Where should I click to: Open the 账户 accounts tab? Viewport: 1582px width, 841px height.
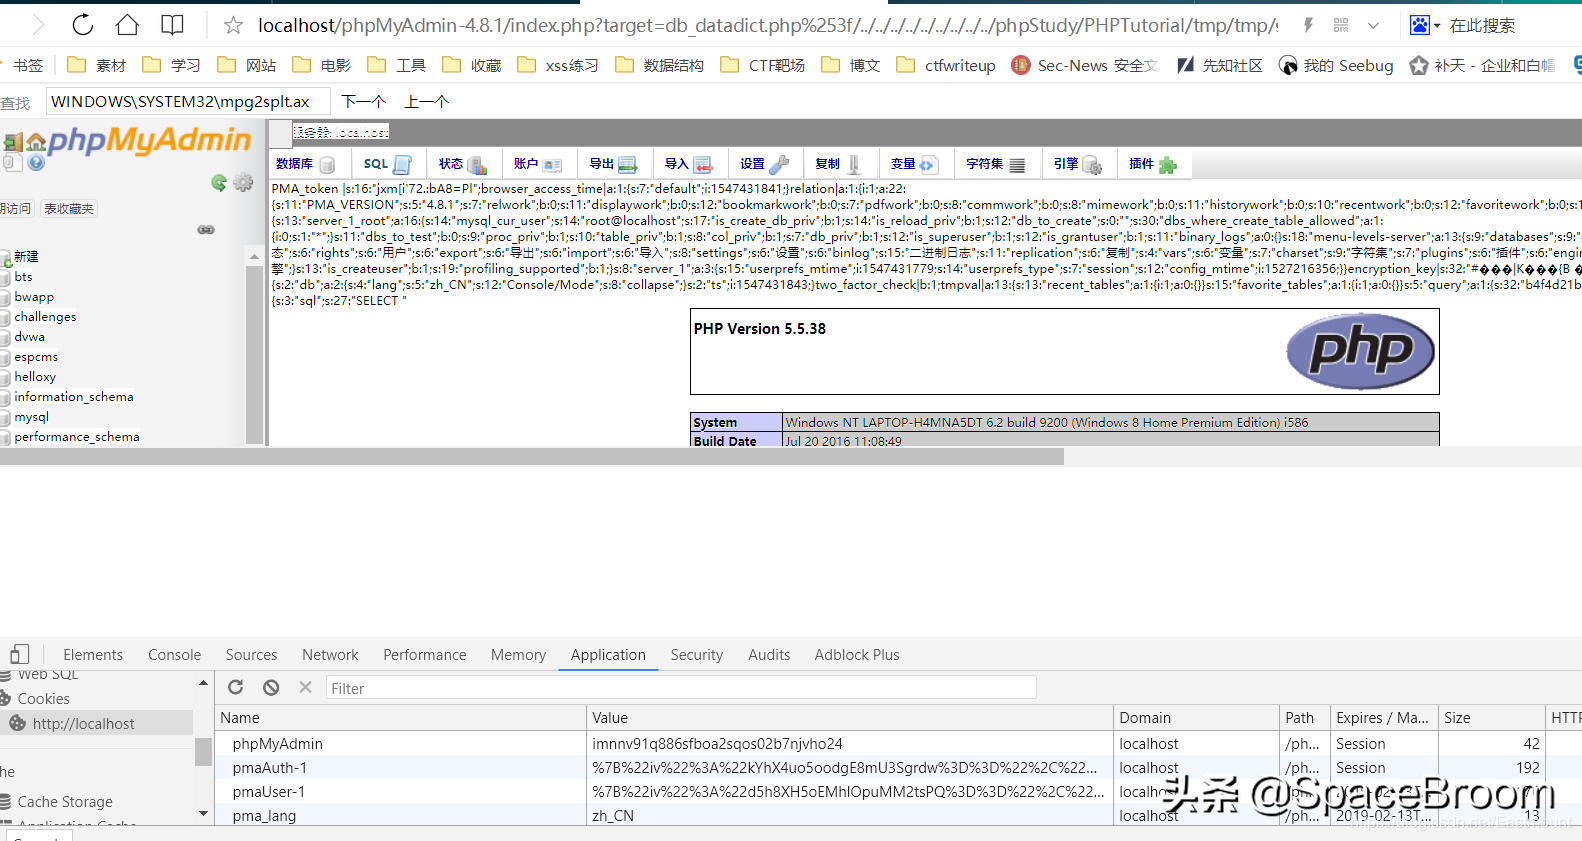click(x=538, y=164)
